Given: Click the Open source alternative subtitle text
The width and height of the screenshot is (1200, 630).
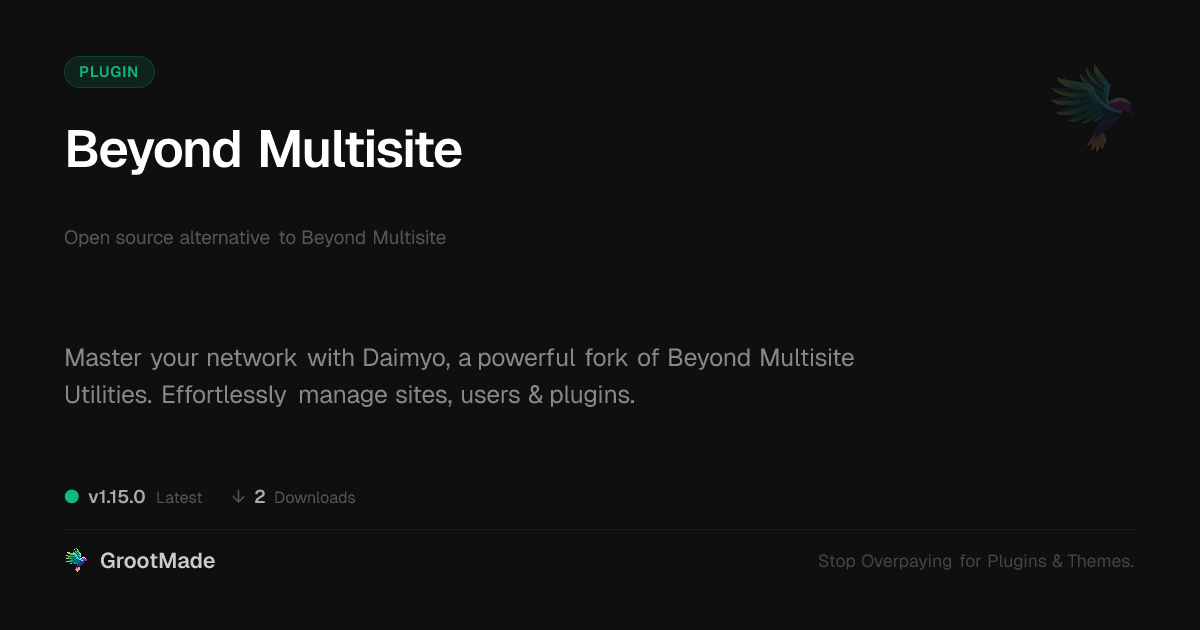Looking at the screenshot, I should tap(167, 238).
